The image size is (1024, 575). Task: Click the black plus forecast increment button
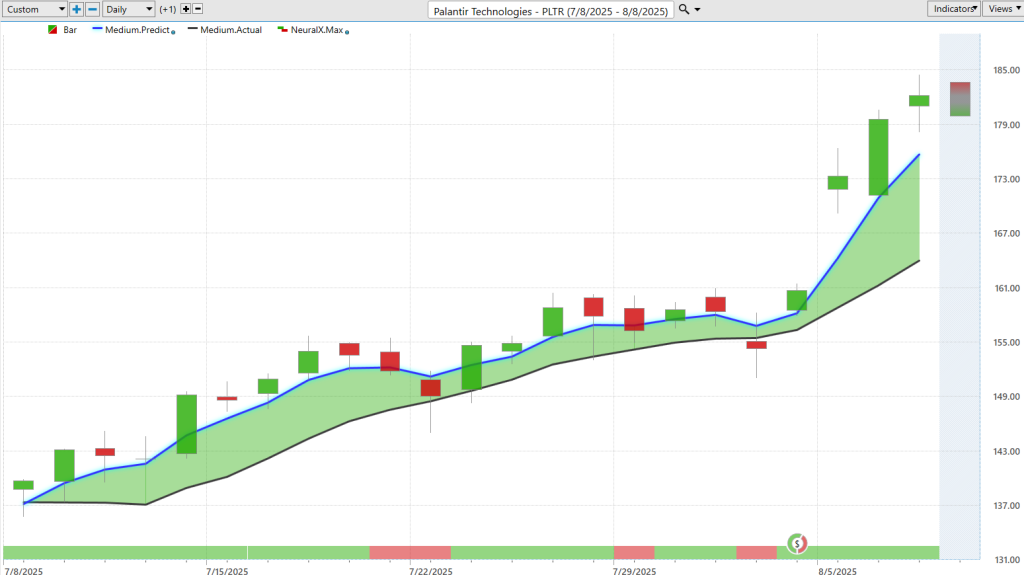click(185, 9)
